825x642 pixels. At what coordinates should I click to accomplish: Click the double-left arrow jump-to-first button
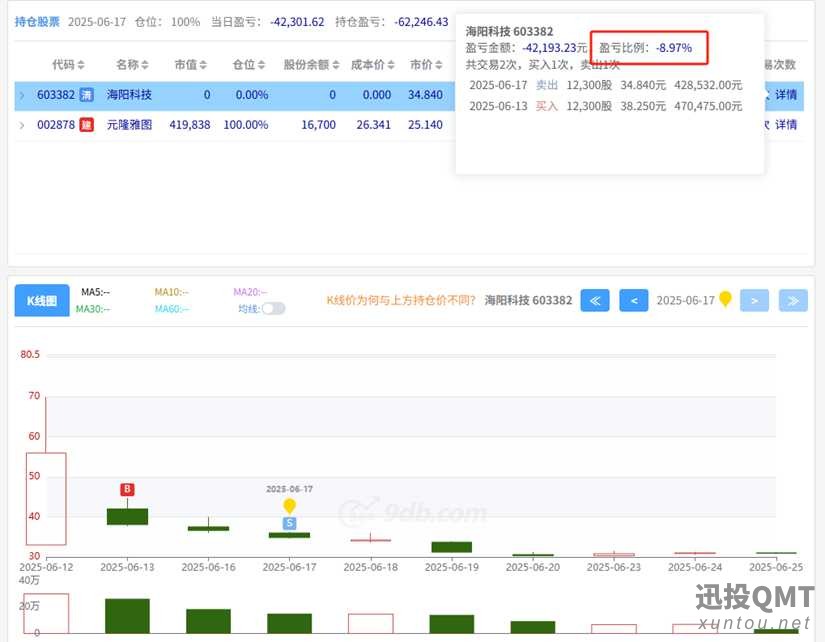[595, 300]
